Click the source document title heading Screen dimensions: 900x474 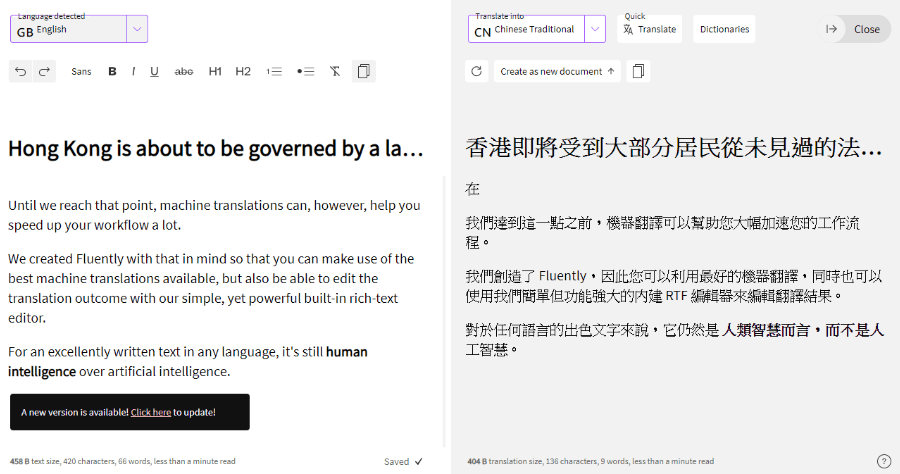(216, 149)
